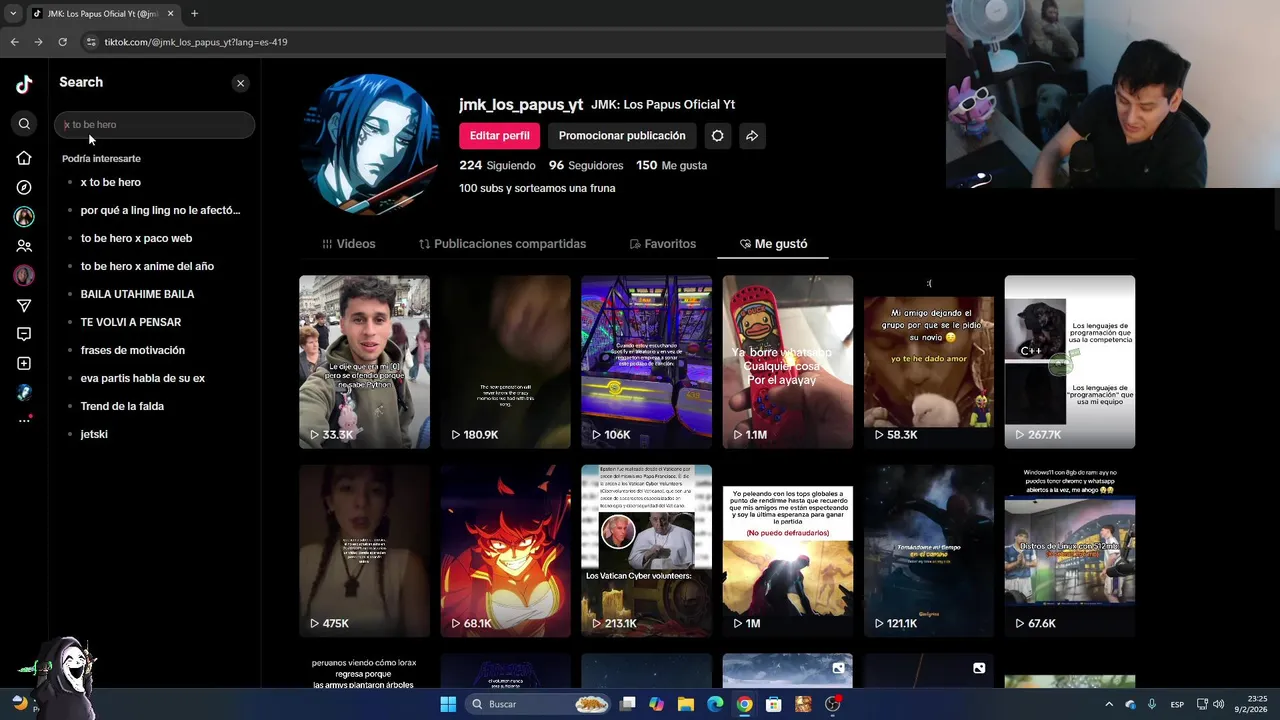The width and height of the screenshot is (1280, 720).
Task: Click the share profile arrow icon
Action: [x=752, y=136]
